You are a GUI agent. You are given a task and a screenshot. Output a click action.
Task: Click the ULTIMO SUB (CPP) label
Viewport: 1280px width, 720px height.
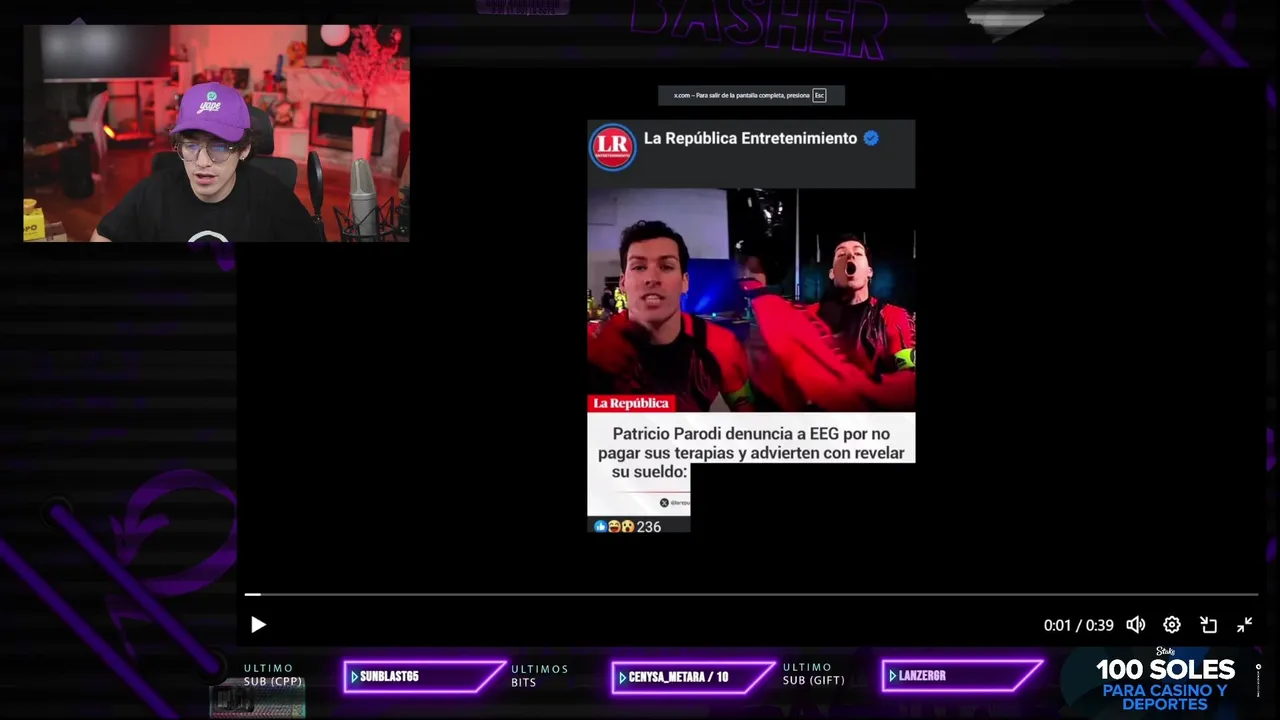[273, 675]
